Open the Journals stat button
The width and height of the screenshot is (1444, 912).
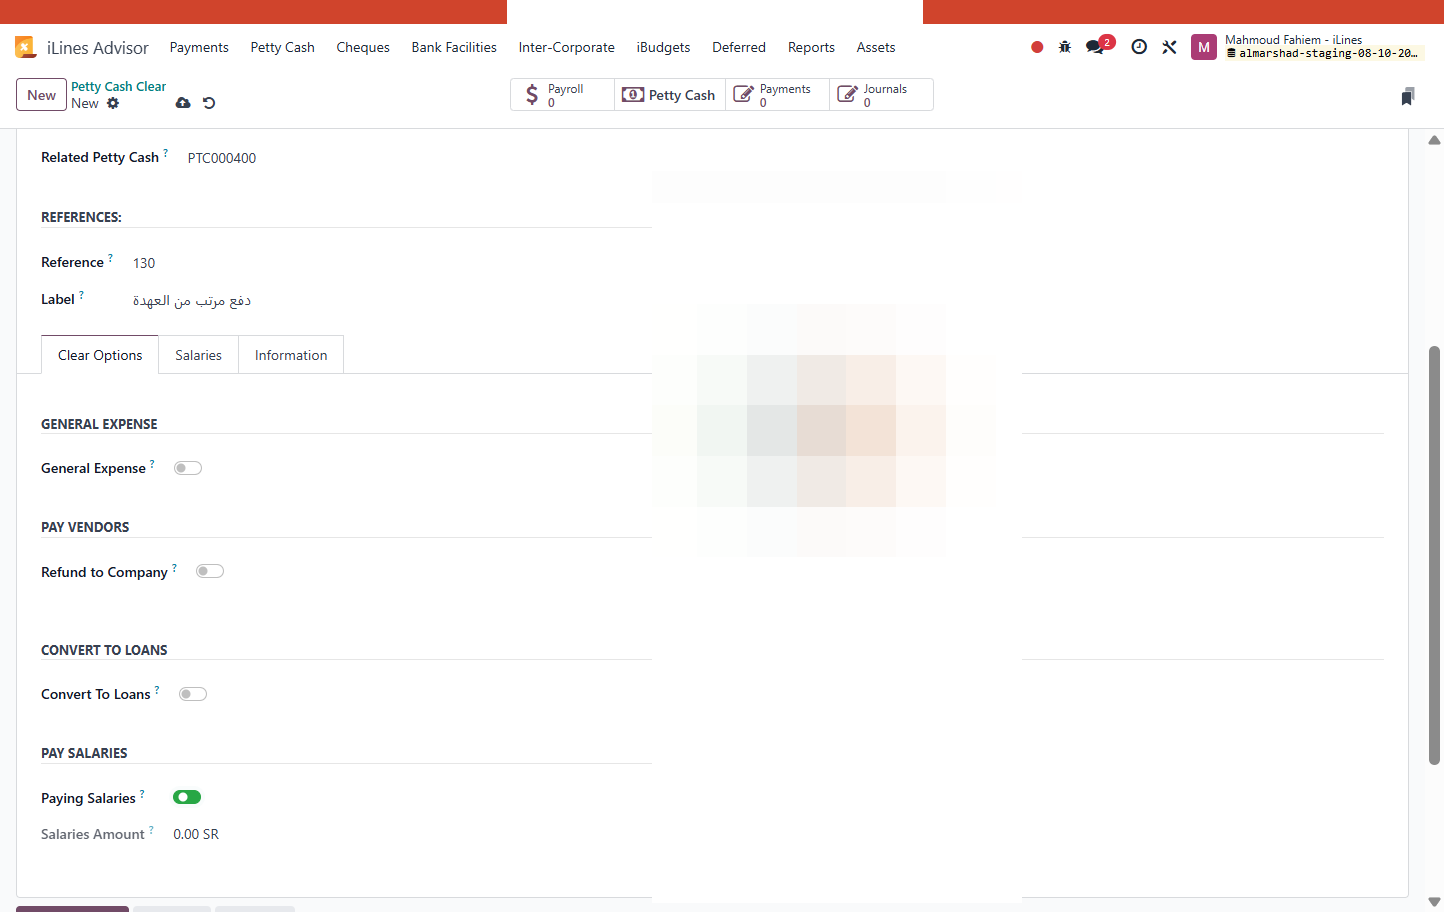(x=881, y=95)
